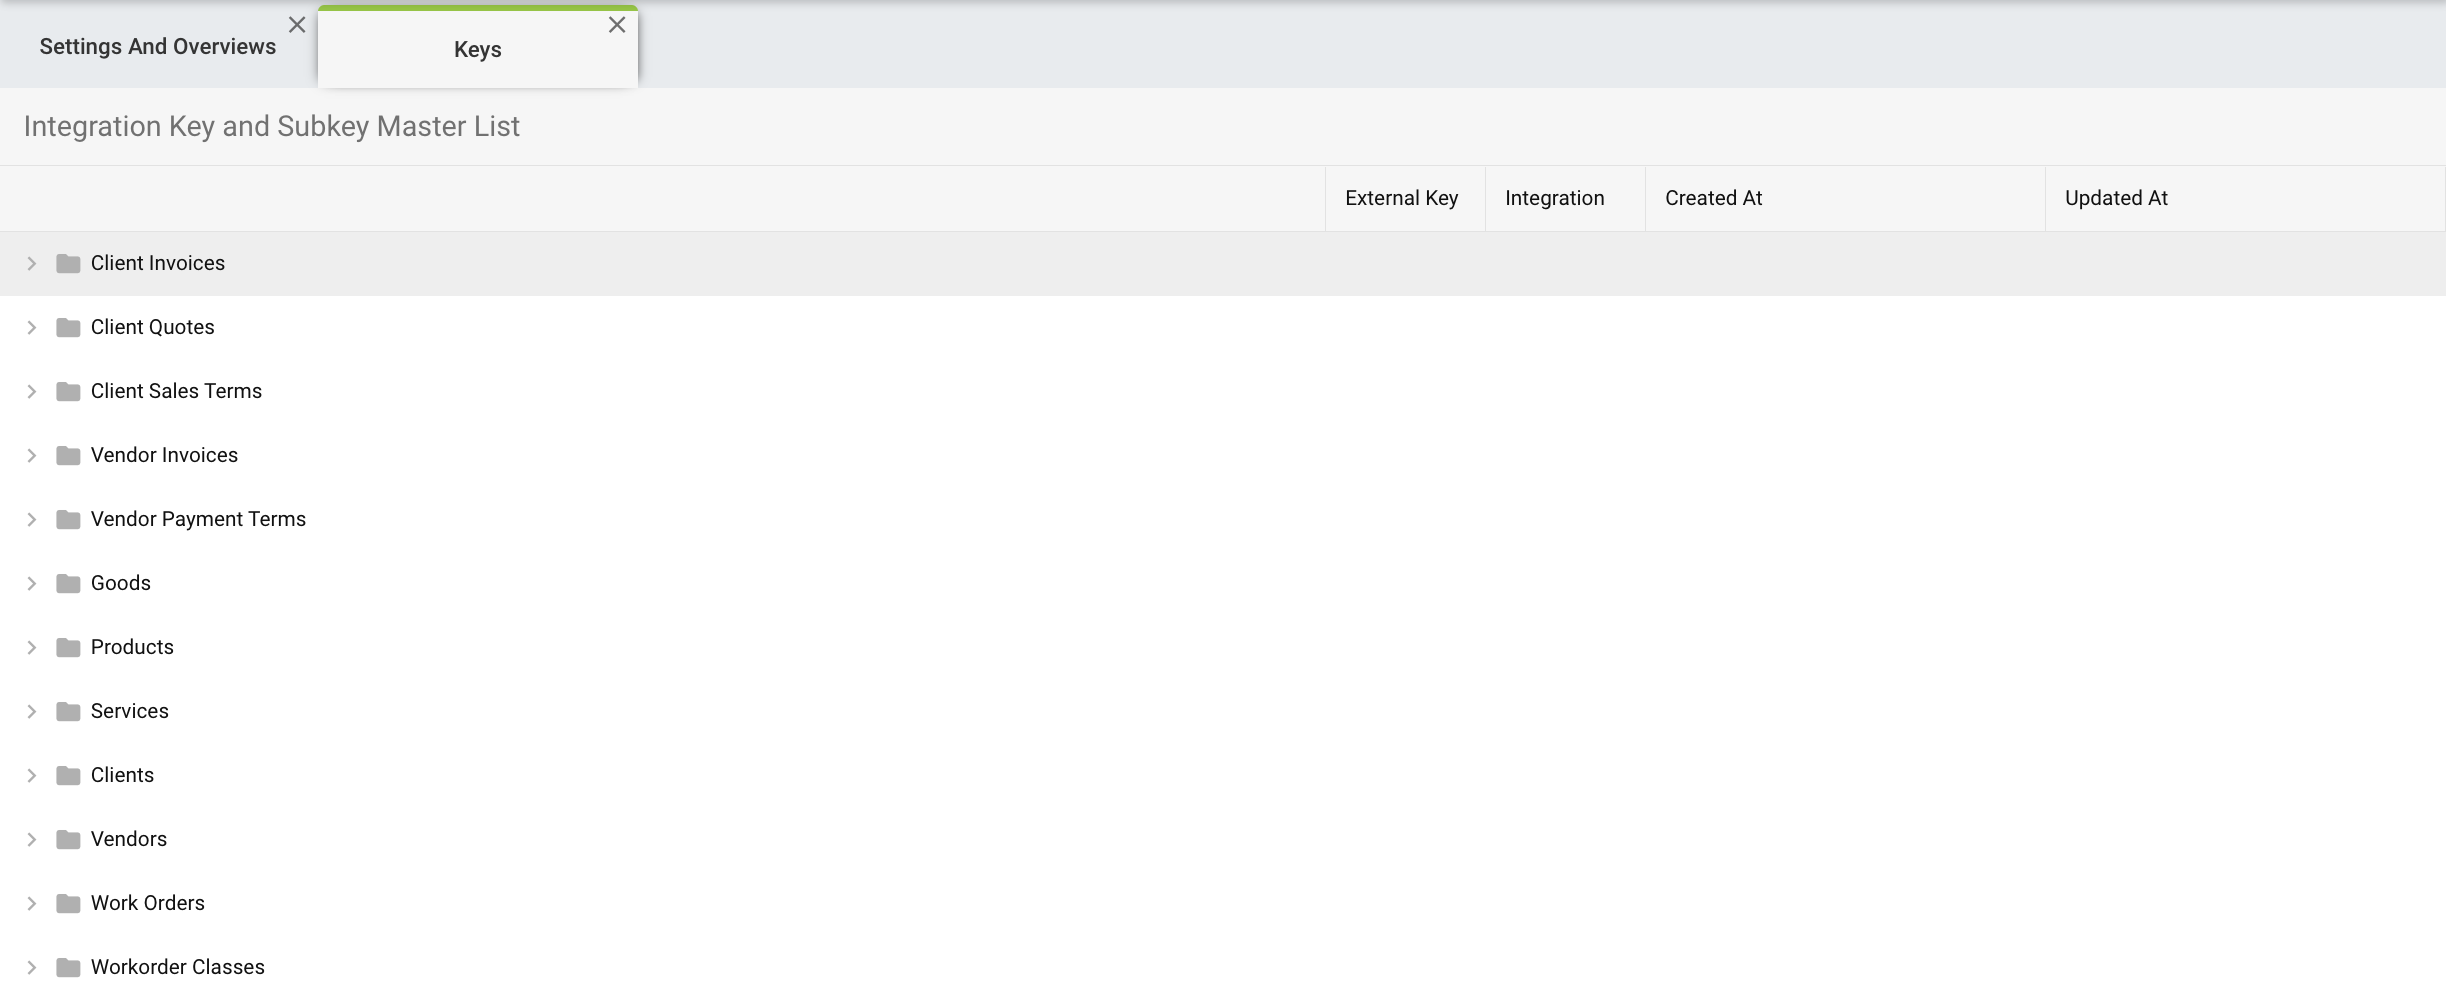
Task: Click the Client Quotes folder icon
Action: point(67,327)
